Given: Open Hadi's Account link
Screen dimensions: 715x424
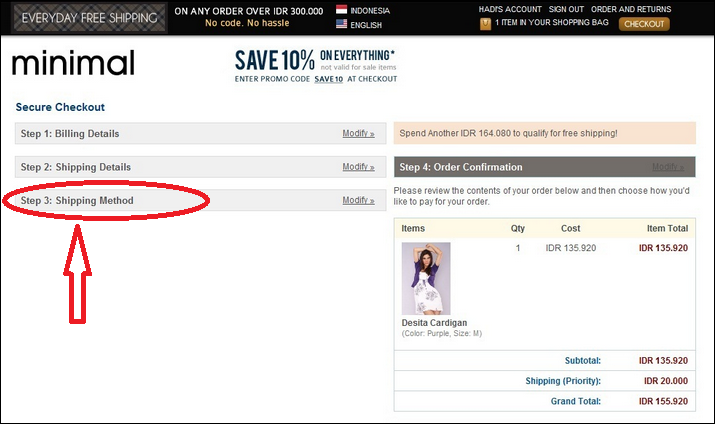Looking at the screenshot, I should tap(510, 9).
